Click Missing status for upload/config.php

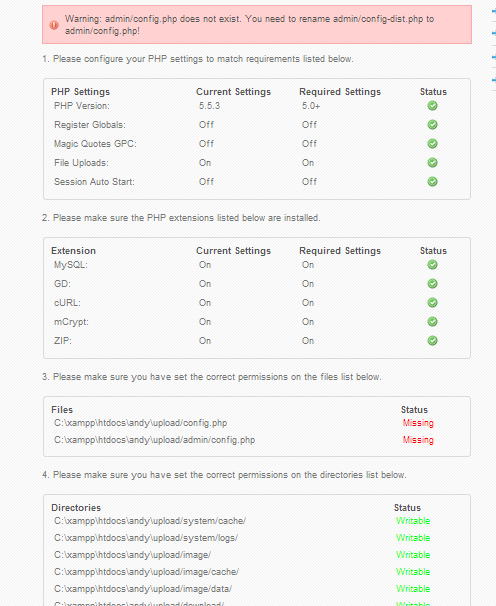click(418, 423)
